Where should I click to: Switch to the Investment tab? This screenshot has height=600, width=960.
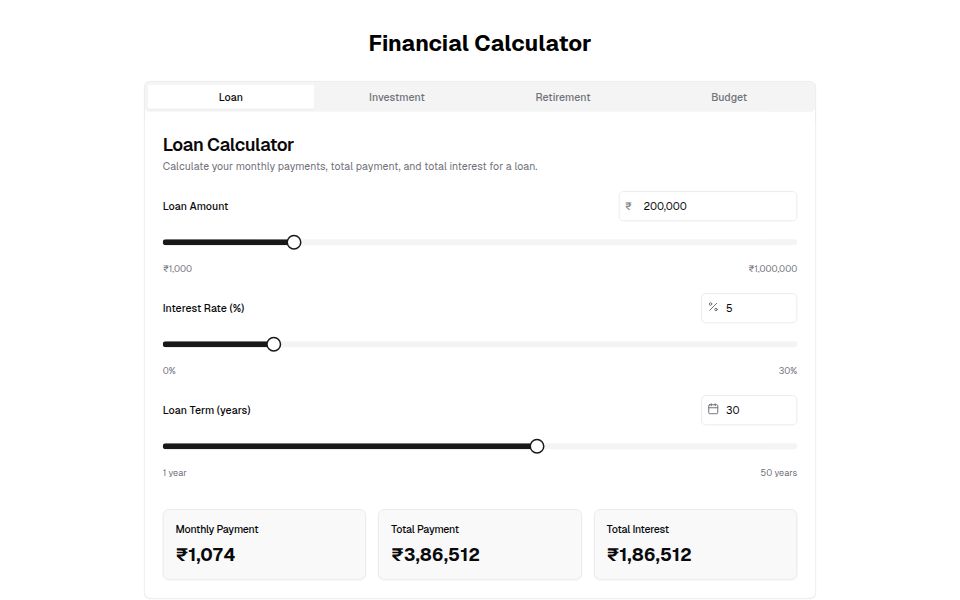point(396,97)
